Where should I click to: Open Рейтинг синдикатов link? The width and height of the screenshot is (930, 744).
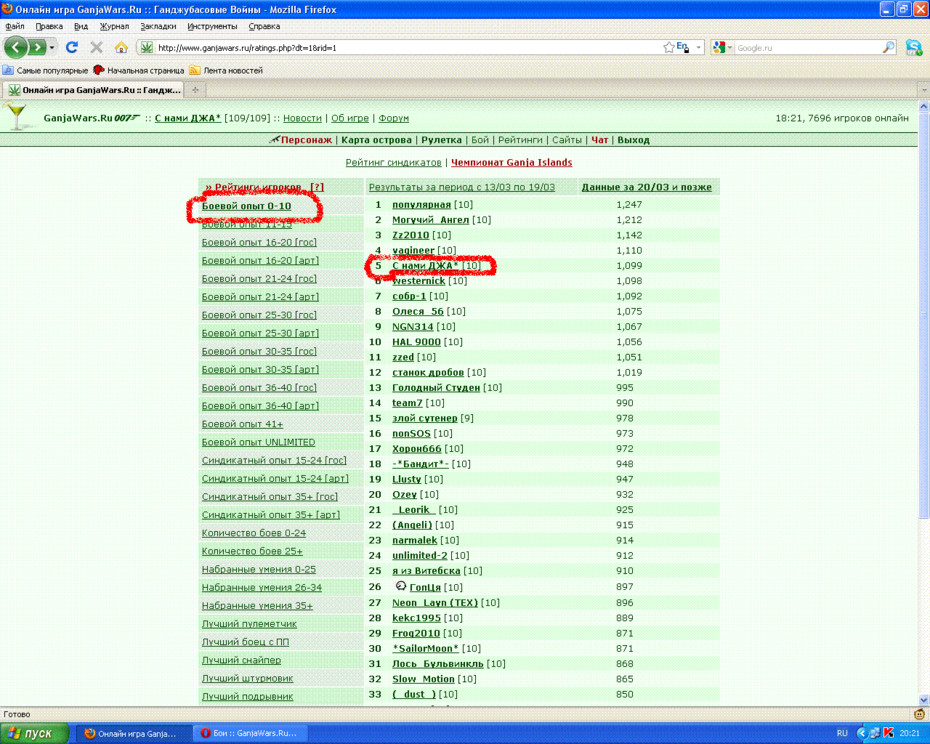coord(393,163)
